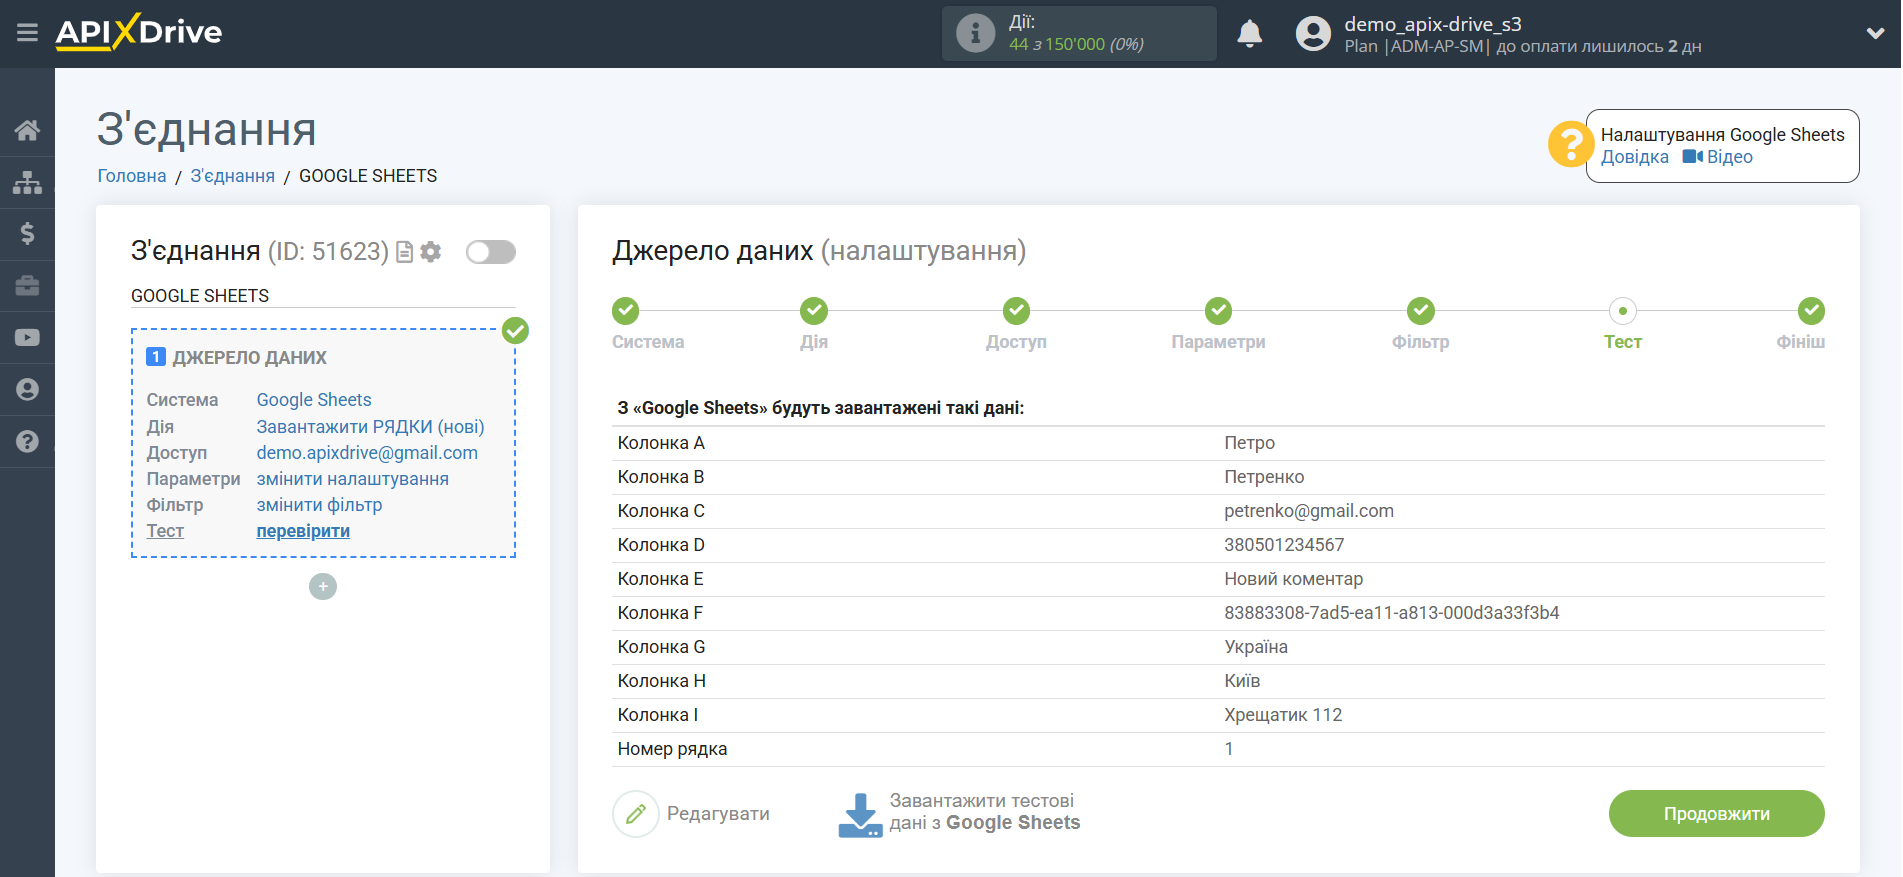The width and height of the screenshot is (1903, 877).
Task: Click the connection notes document icon
Action: [405, 252]
